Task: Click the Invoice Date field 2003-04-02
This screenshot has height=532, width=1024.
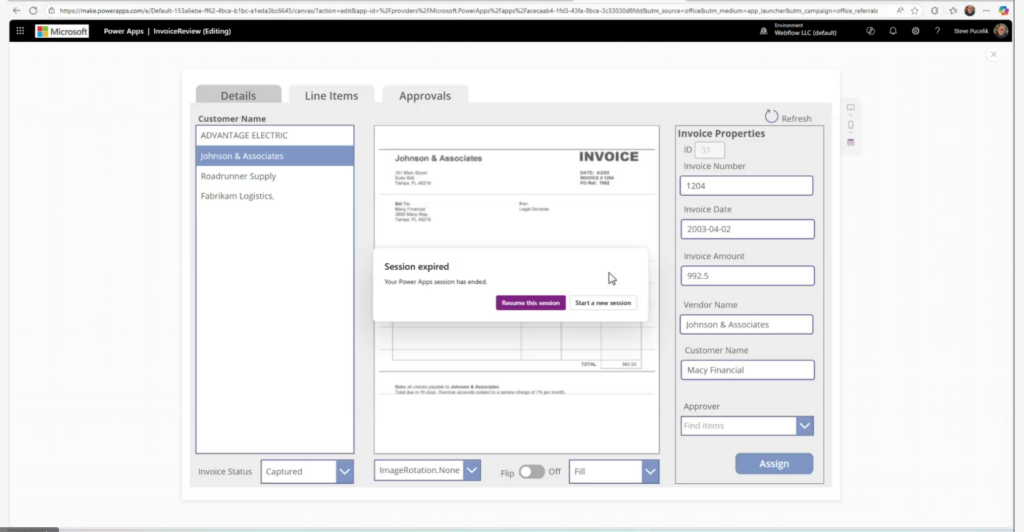Action: 747,229
